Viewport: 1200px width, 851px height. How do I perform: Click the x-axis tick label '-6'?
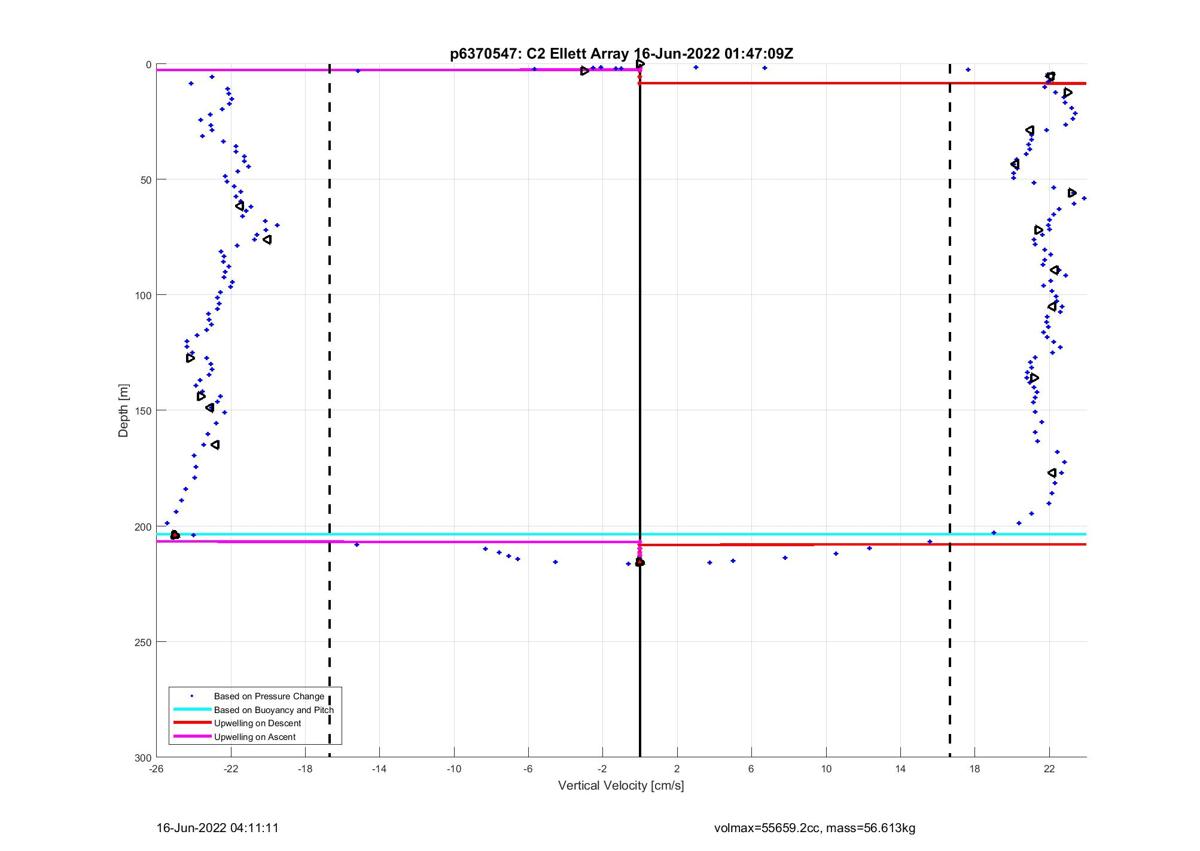coord(528,769)
